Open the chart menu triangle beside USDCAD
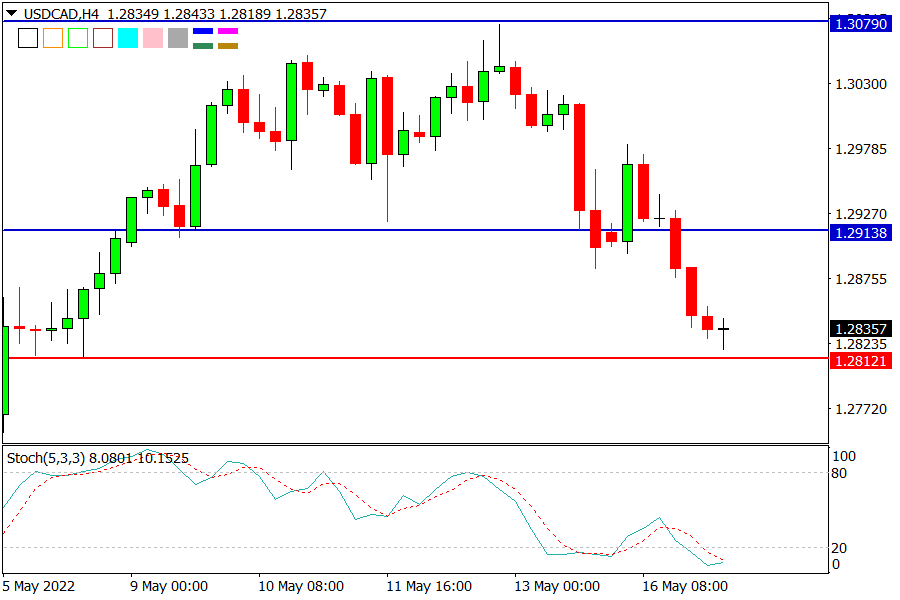 coord(11,13)
